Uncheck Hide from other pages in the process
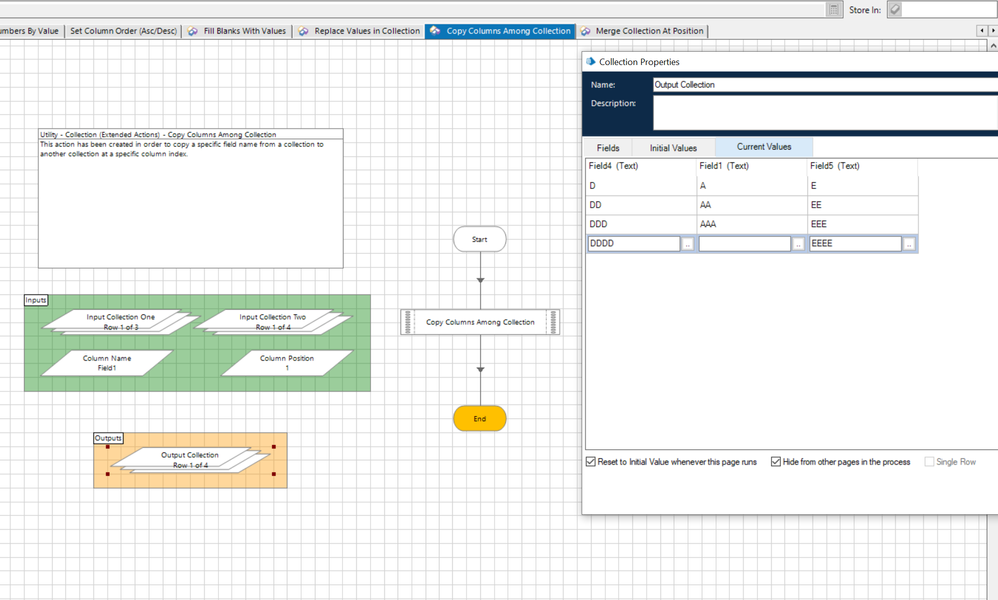 pos(776,462)
